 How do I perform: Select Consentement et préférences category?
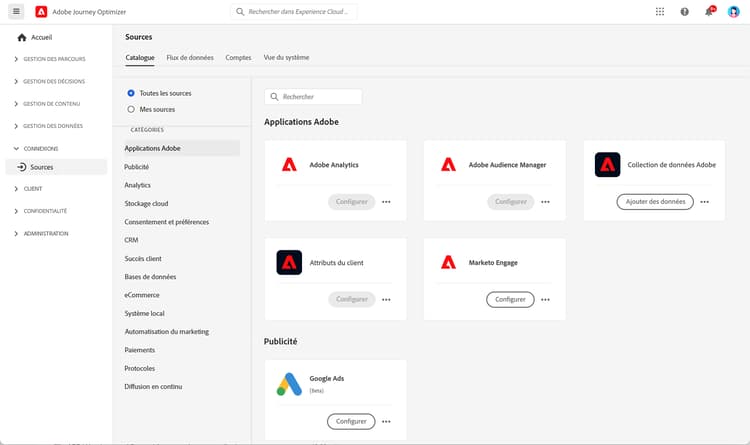click(166, 222)
